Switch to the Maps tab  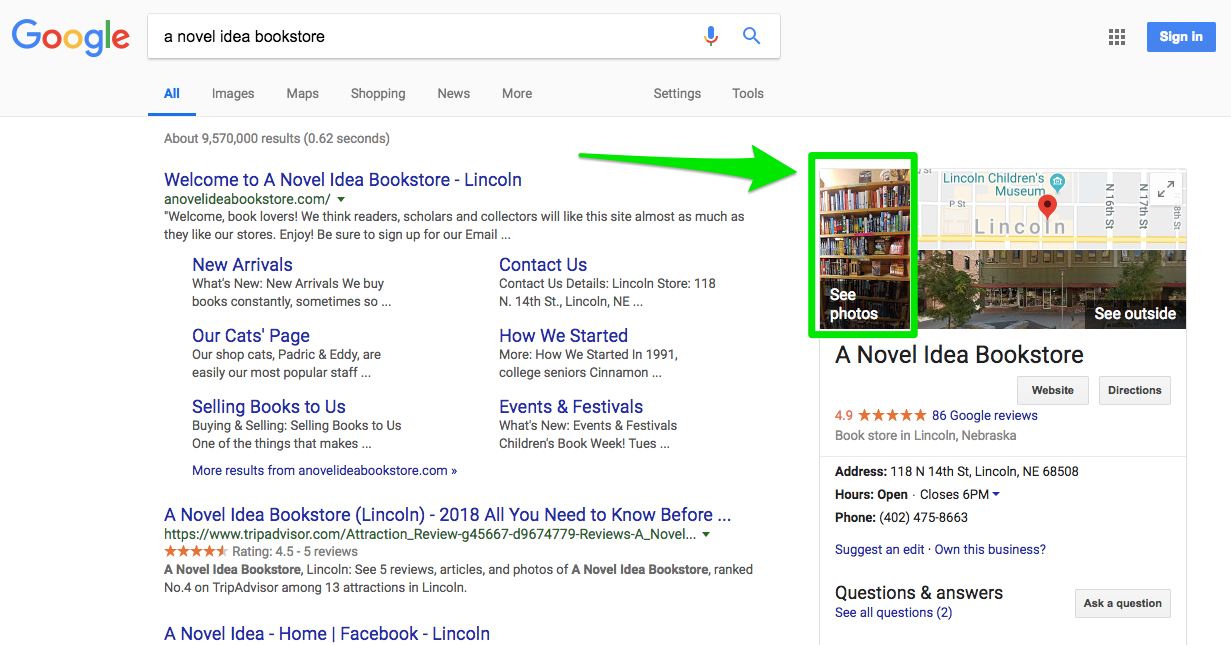[x=302, y=93]
